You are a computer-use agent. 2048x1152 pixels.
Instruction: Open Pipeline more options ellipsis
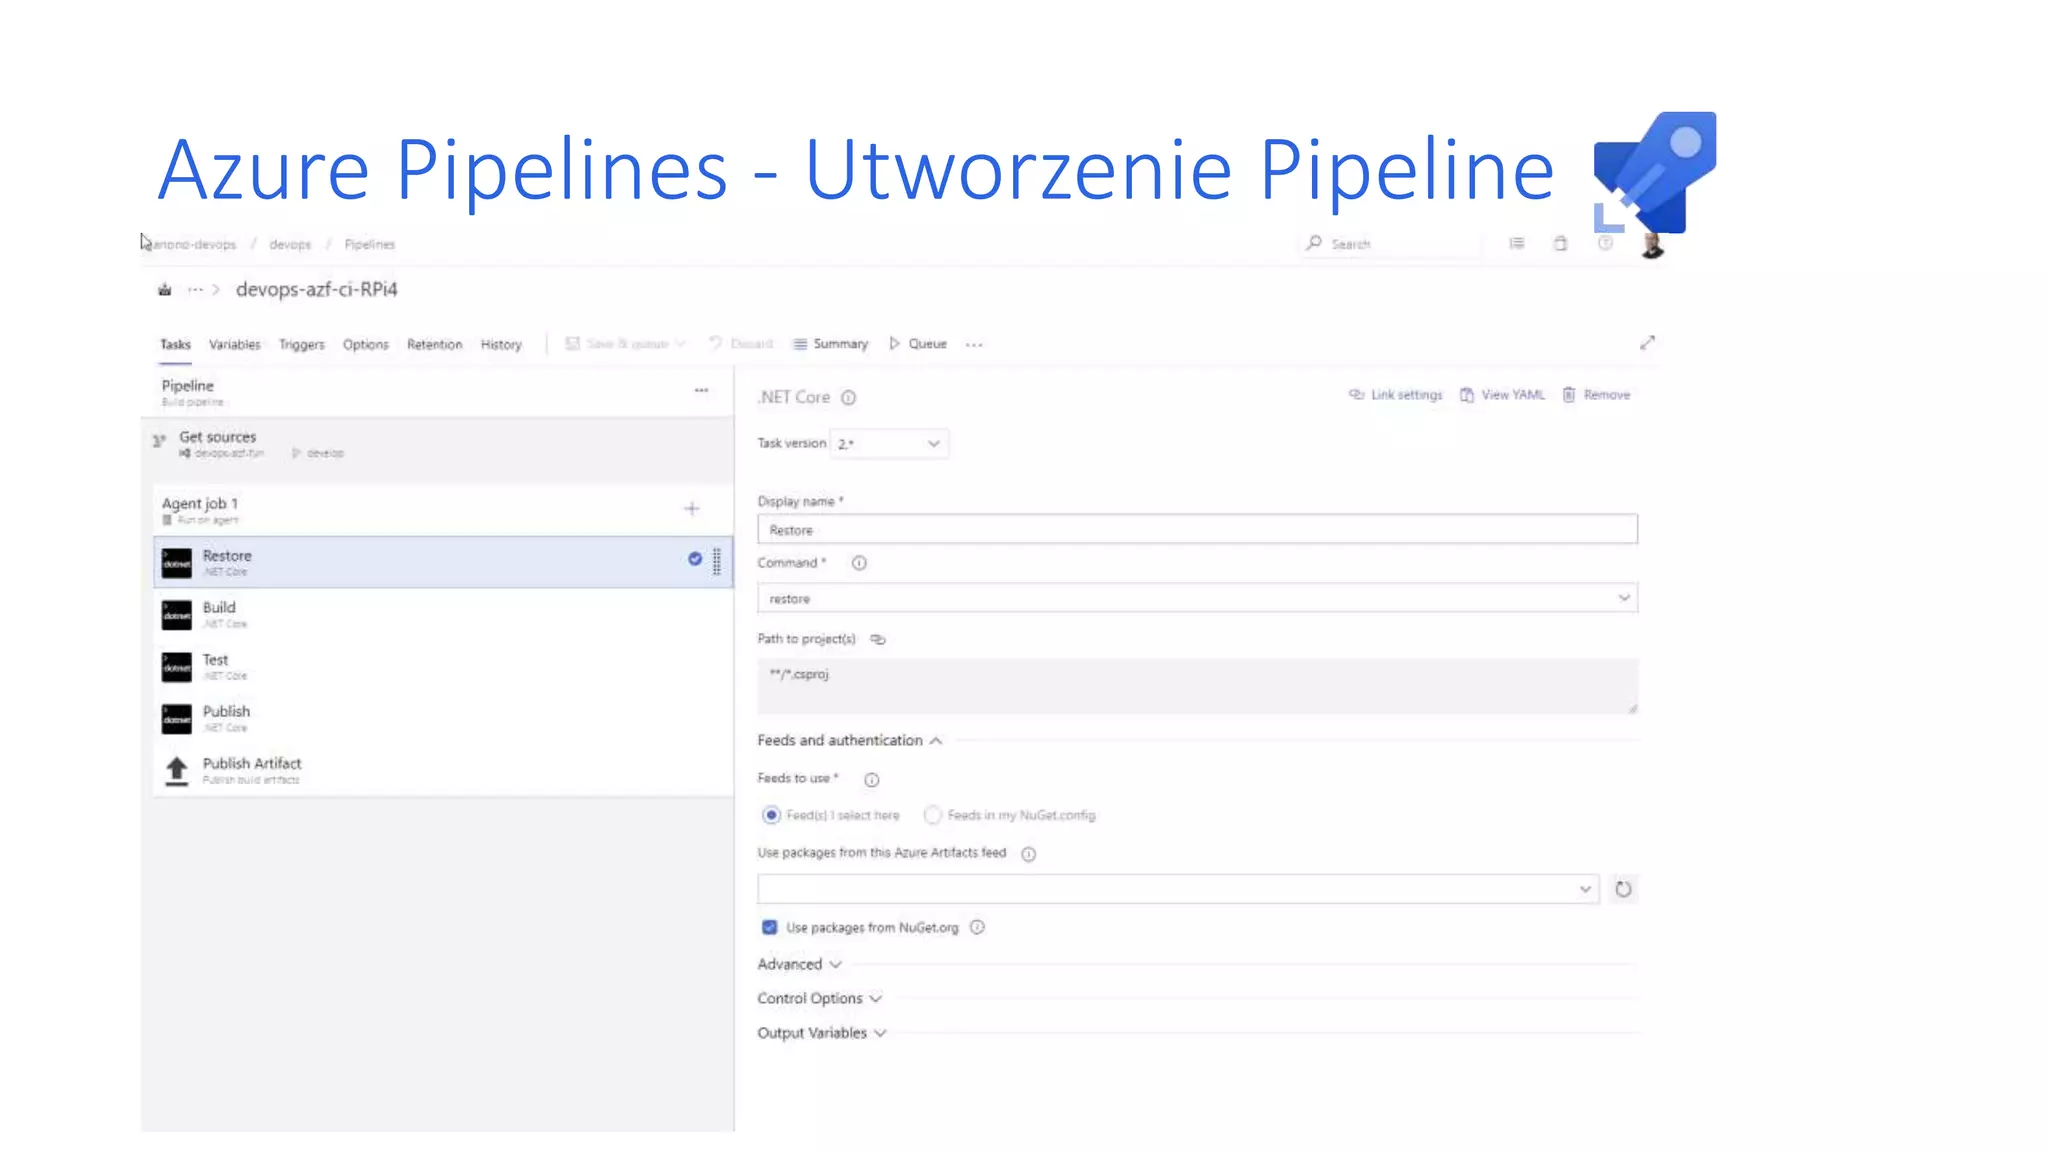click(701, 390)
